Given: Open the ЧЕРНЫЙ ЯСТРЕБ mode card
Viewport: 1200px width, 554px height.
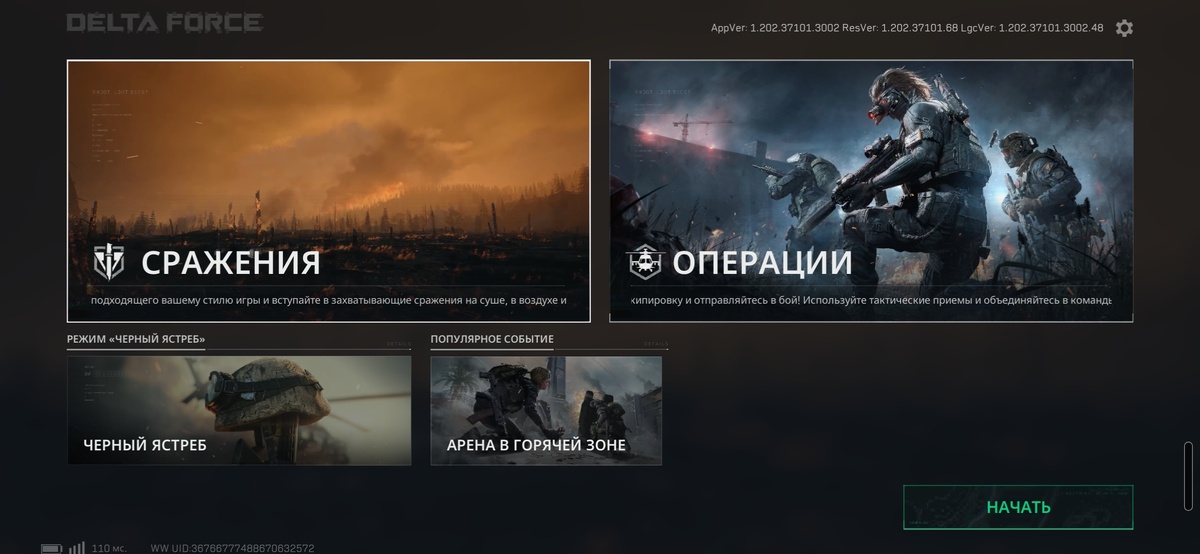Looking at the screenshot, I should click(239, 410).
